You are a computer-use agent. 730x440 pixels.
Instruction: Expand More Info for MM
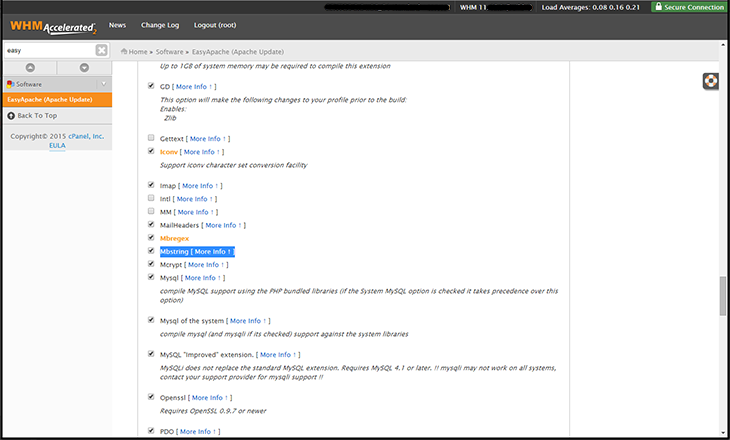coord(196,212)
